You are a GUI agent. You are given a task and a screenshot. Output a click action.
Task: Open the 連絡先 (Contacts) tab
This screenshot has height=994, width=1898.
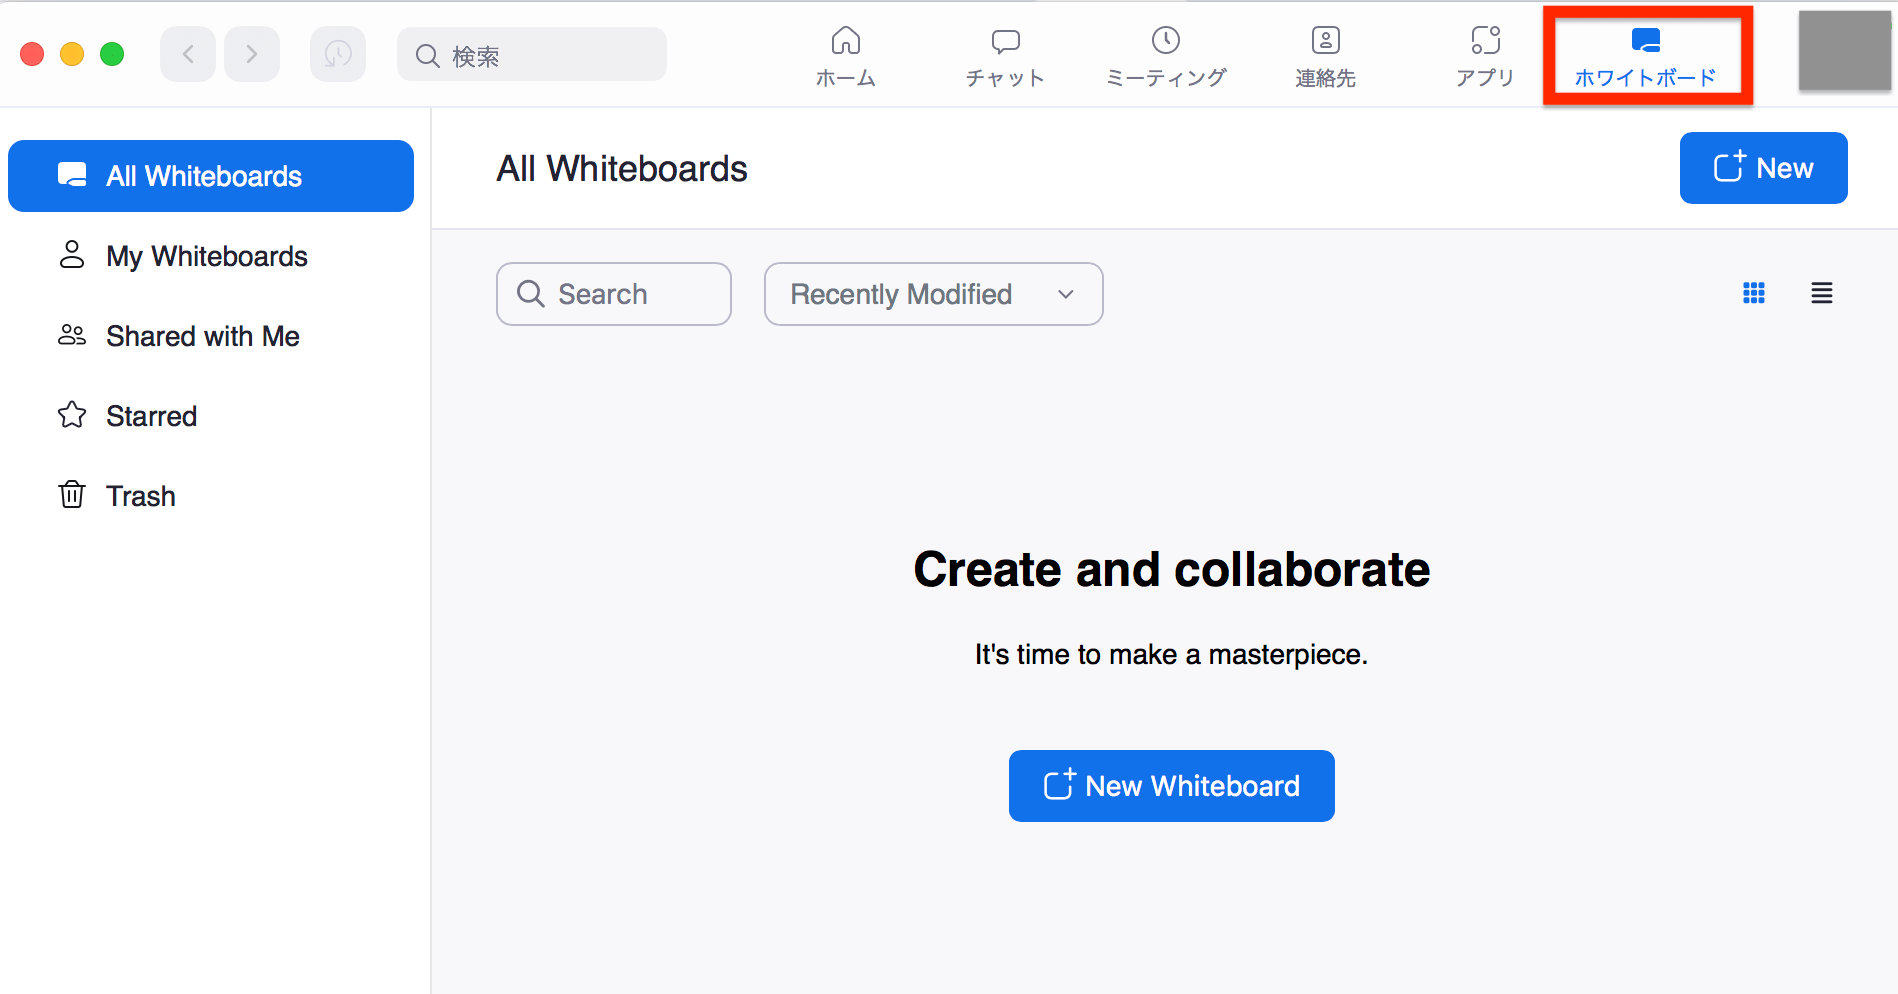1325,56
